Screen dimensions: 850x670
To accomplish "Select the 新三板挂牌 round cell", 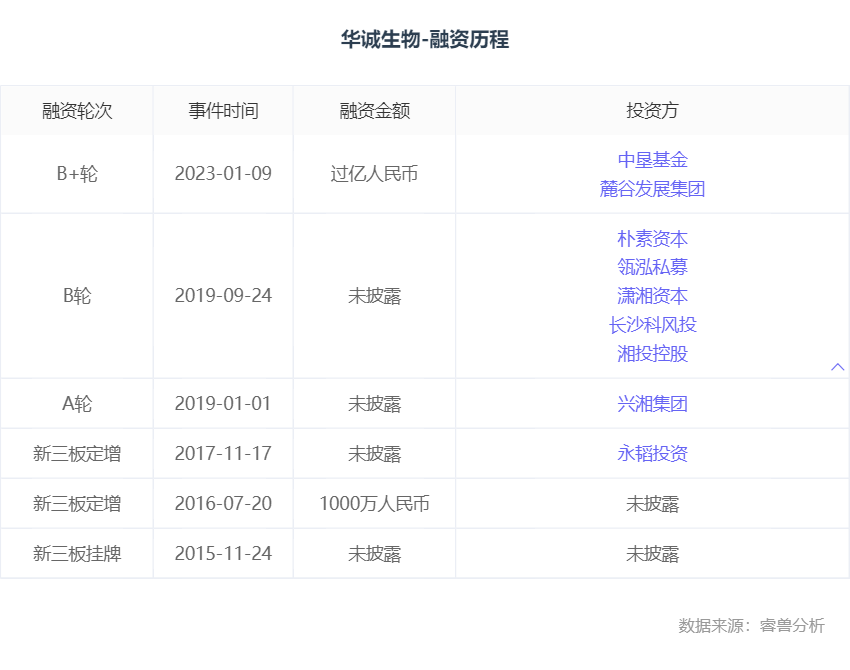I will pos(77,553).
